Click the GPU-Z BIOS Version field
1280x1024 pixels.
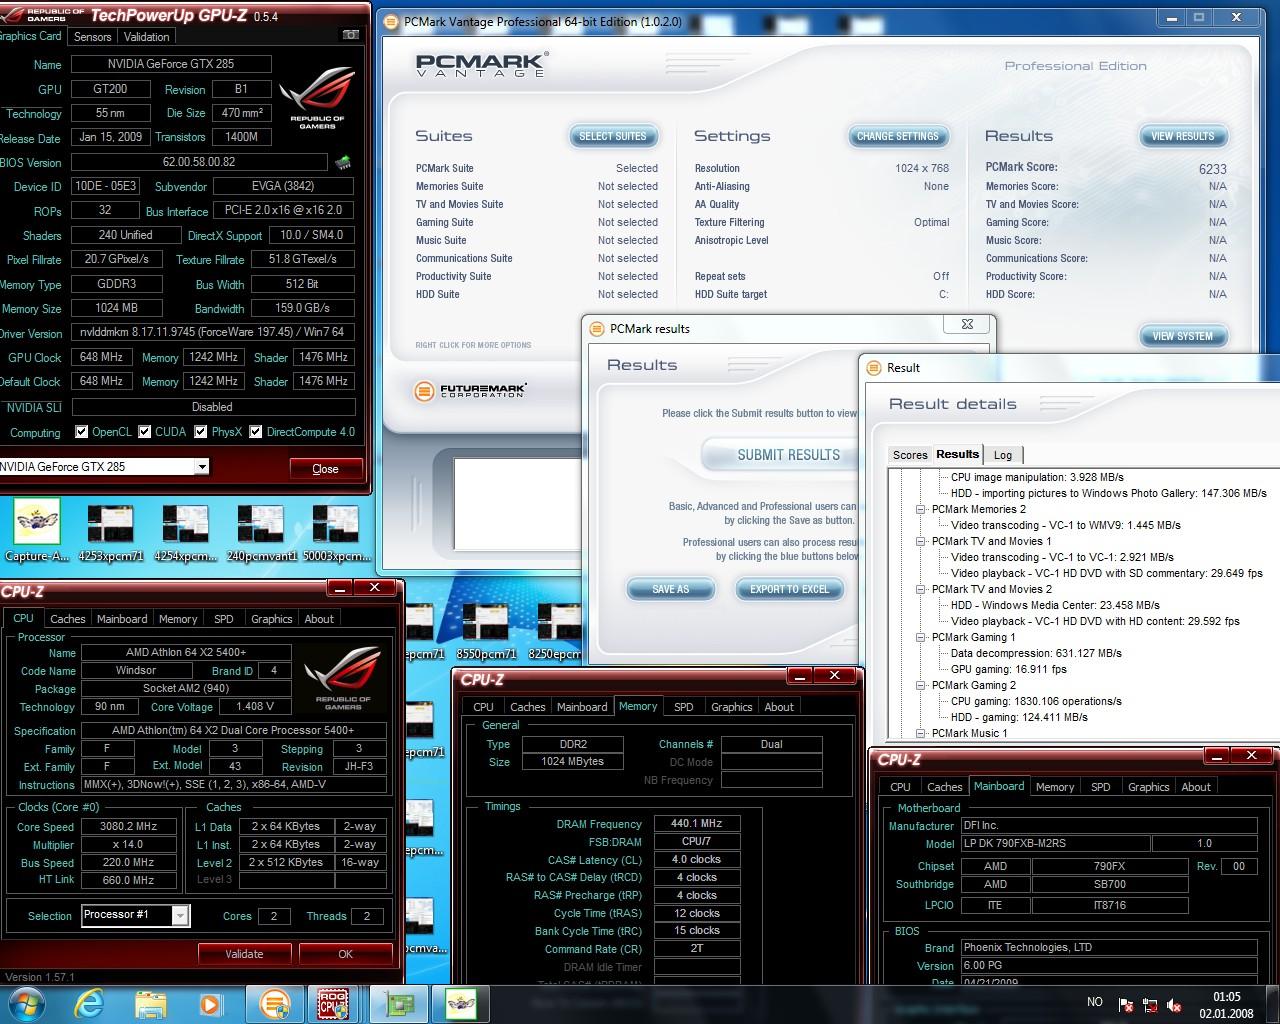click(199, 162)
